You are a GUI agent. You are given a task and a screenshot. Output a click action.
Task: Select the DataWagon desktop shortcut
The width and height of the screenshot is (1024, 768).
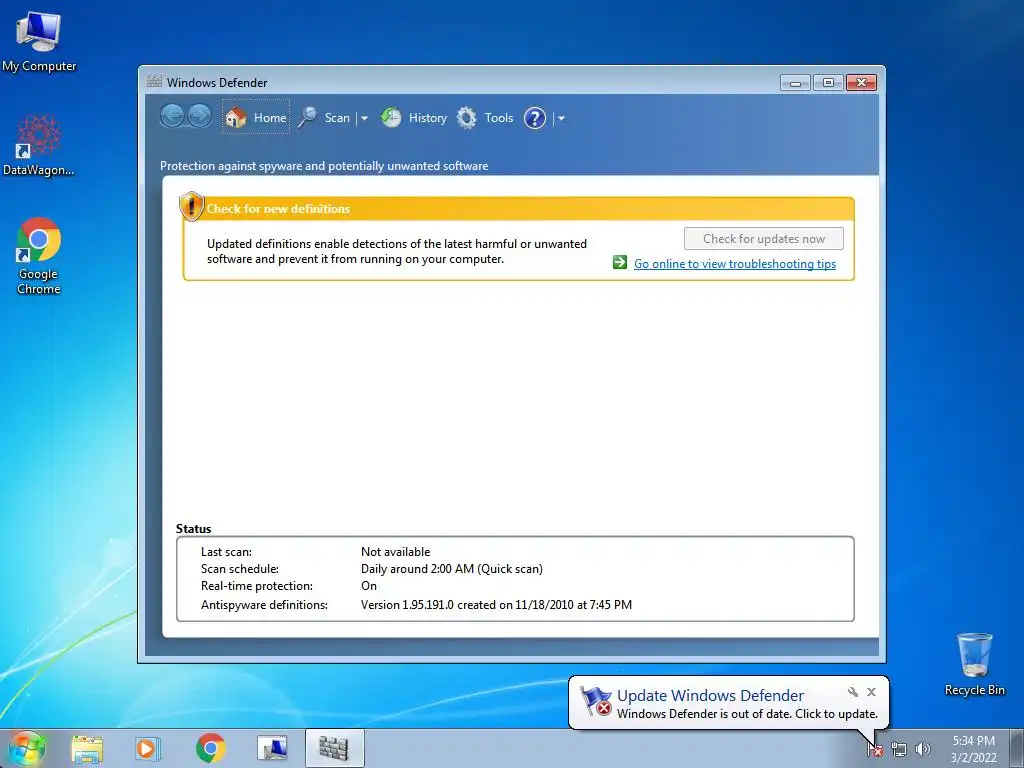[x=39, y=145]
